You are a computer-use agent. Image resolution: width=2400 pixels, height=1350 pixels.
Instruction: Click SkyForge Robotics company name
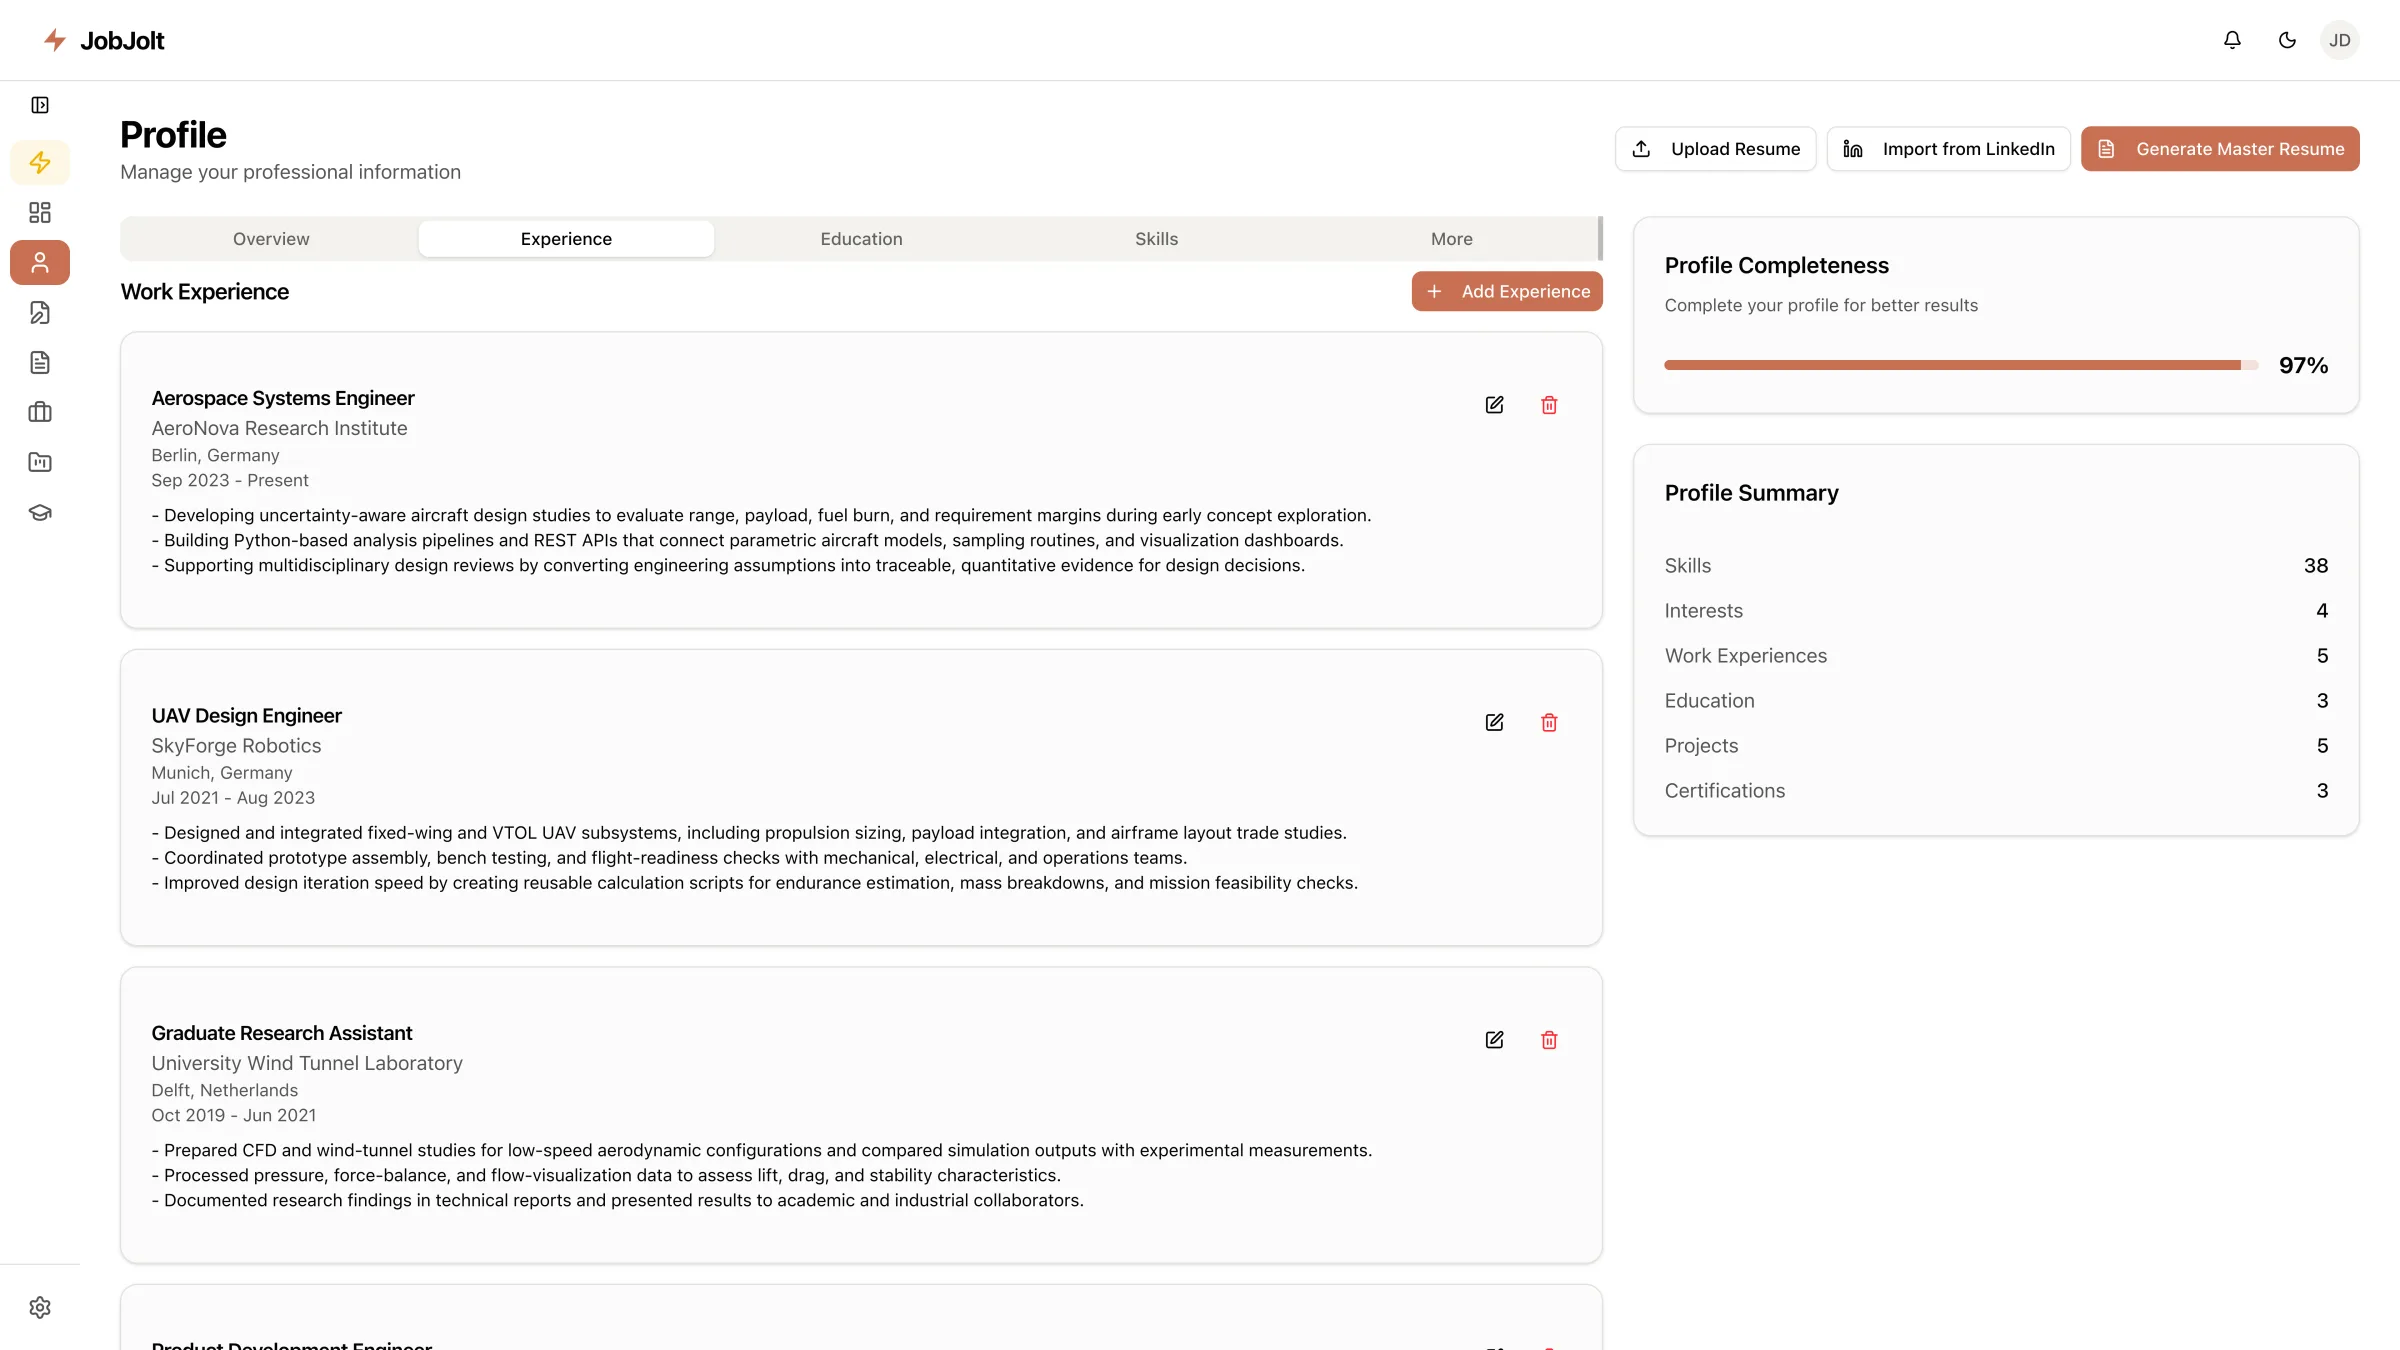236,745
